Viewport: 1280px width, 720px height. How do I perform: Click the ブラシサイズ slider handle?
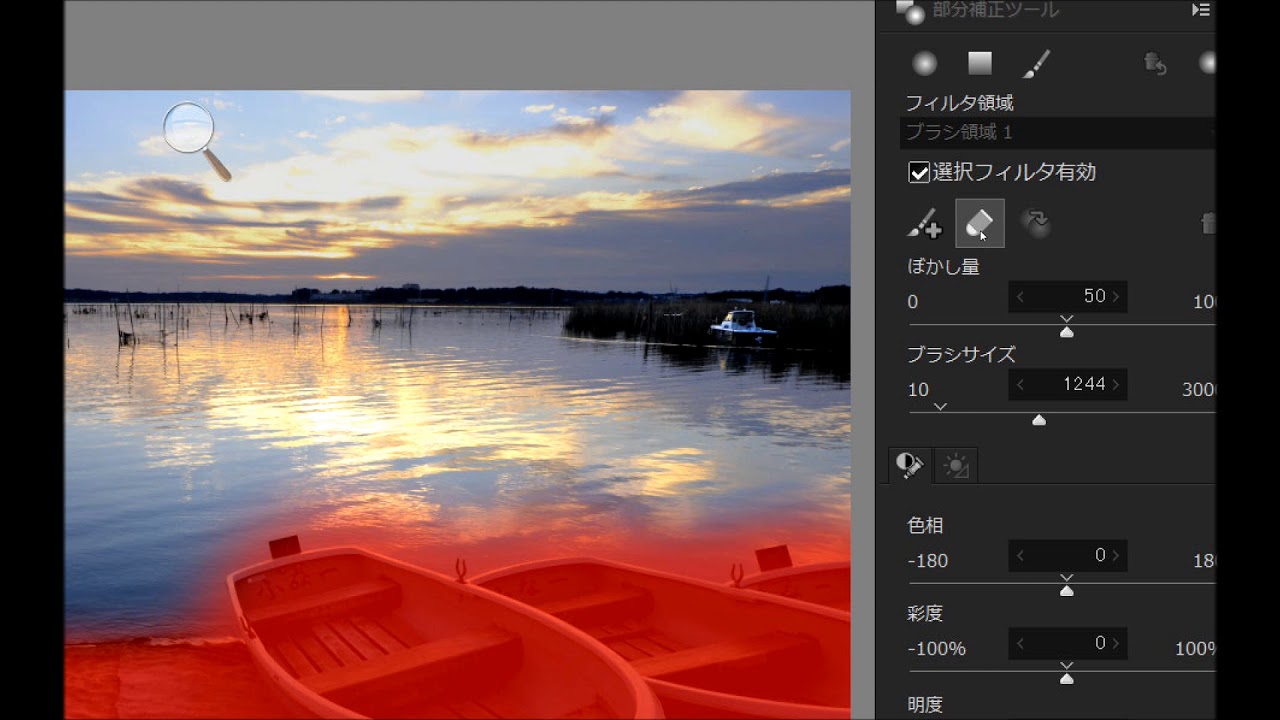[x=1039, y=420]
